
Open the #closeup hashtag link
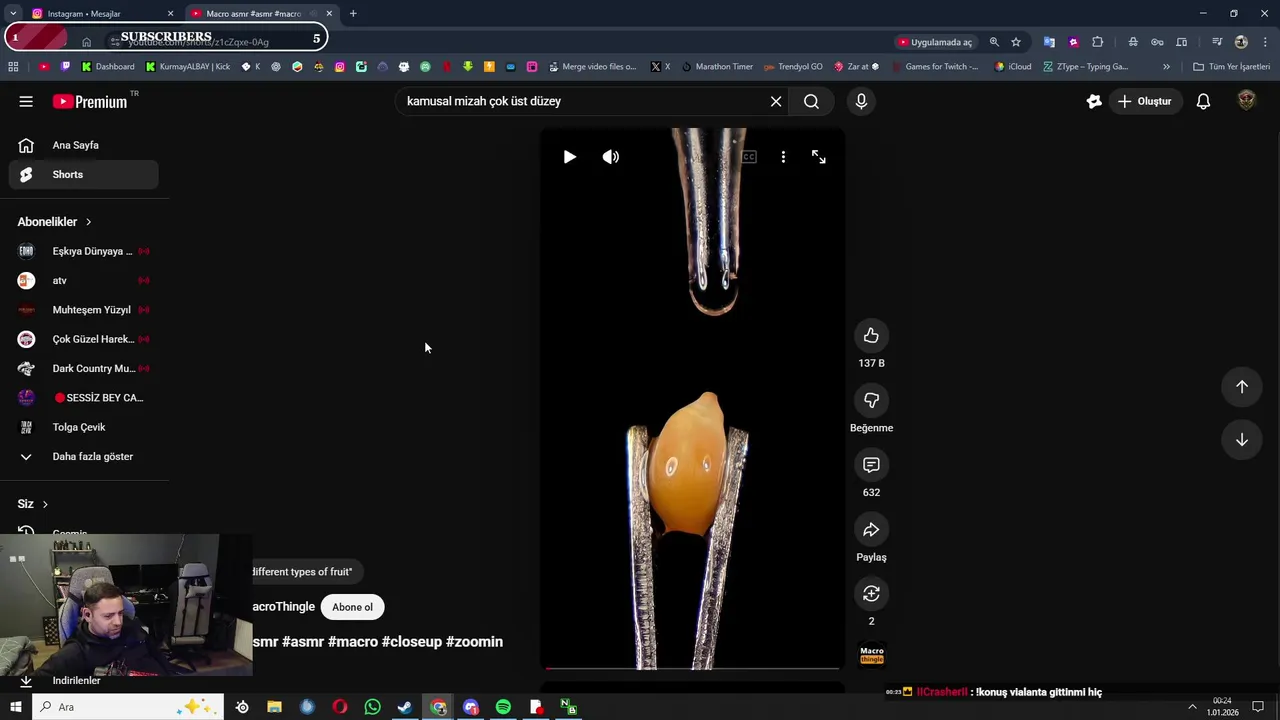[x=411, y=642]
